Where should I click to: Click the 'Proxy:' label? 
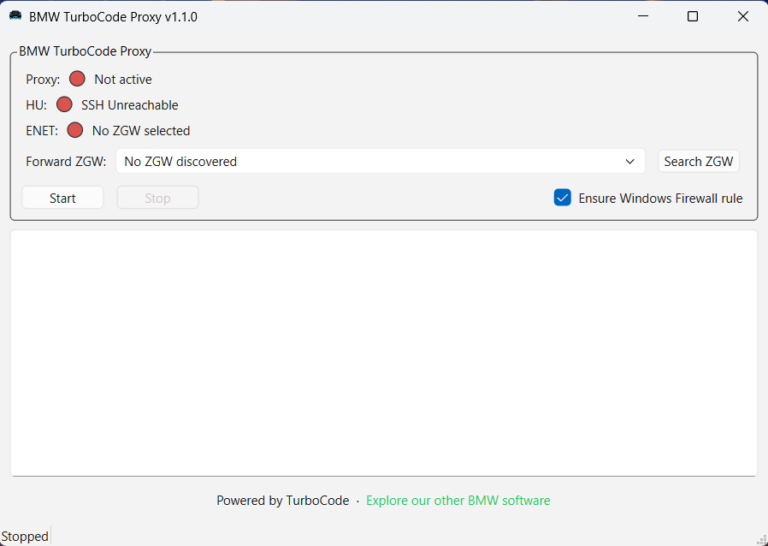click(43, 79)
